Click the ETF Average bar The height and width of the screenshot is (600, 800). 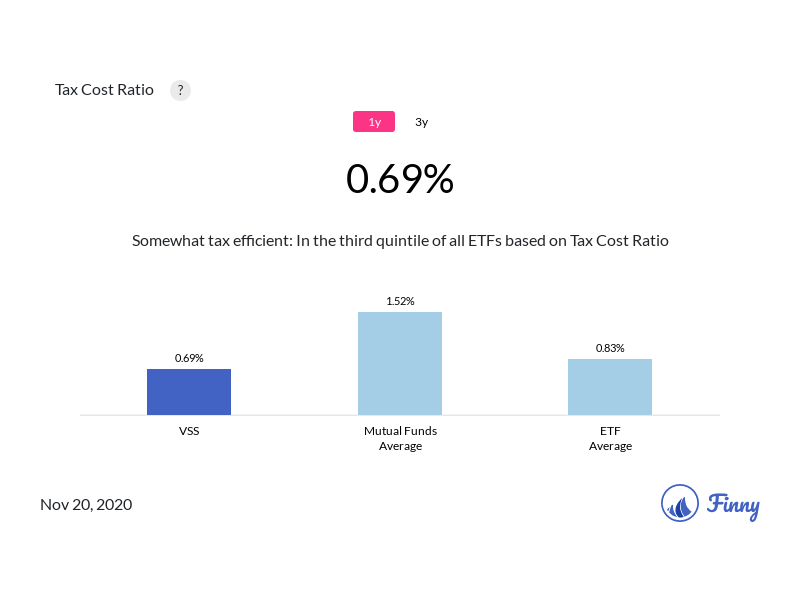tap(610, 387)
